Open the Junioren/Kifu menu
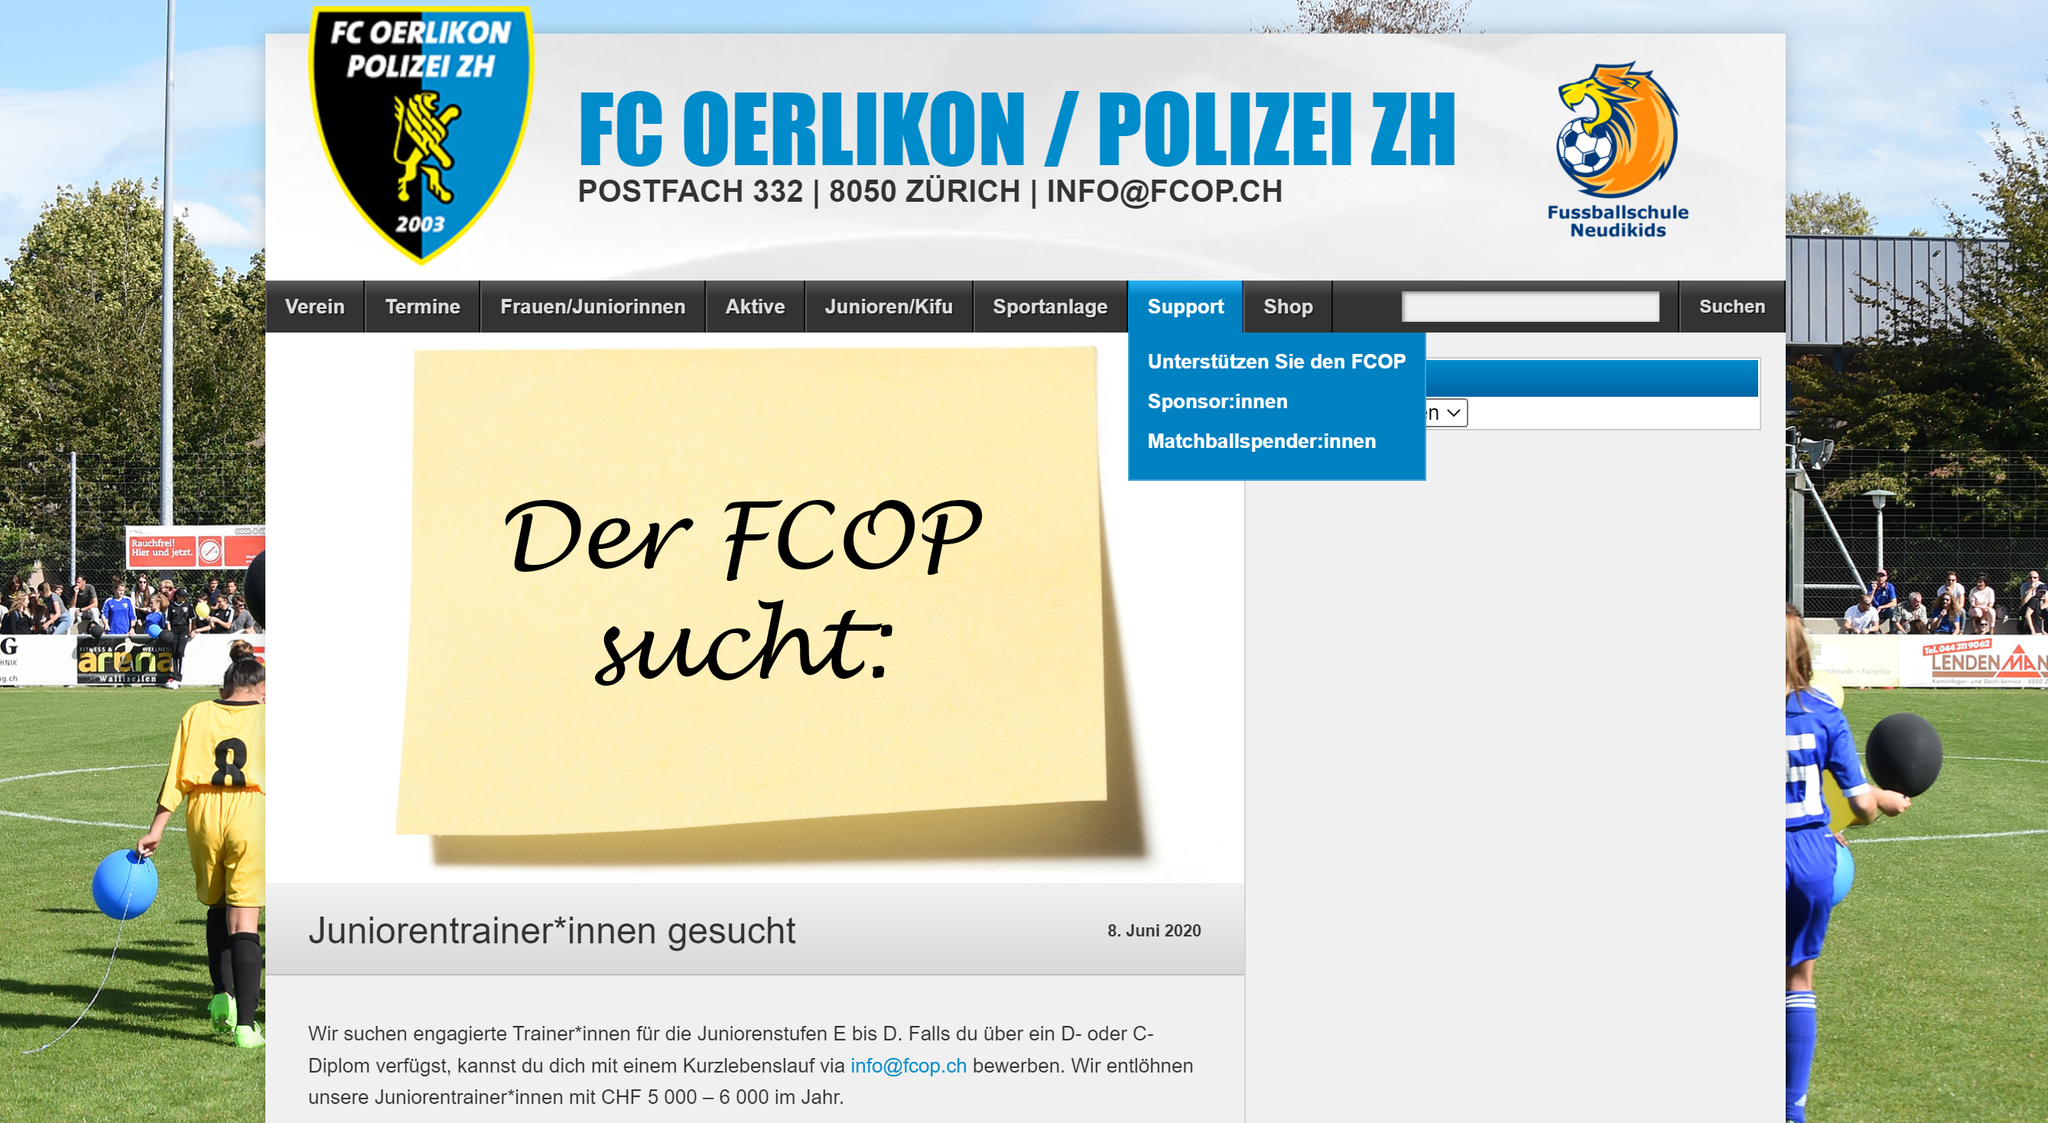 click(889, 307)
